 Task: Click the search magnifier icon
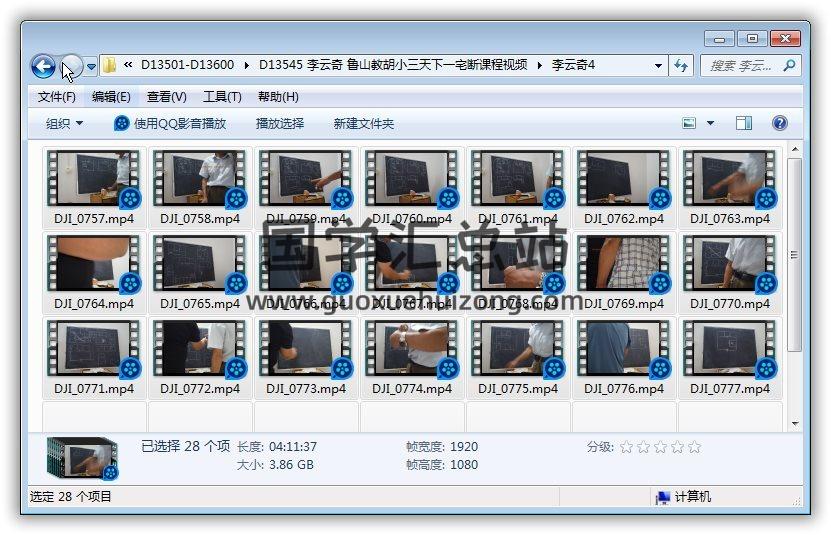coord(789,66)
